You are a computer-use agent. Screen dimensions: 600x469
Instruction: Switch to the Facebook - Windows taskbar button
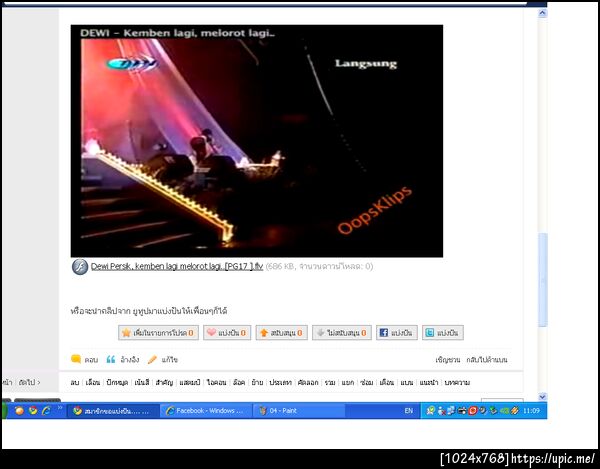point(206,411)
